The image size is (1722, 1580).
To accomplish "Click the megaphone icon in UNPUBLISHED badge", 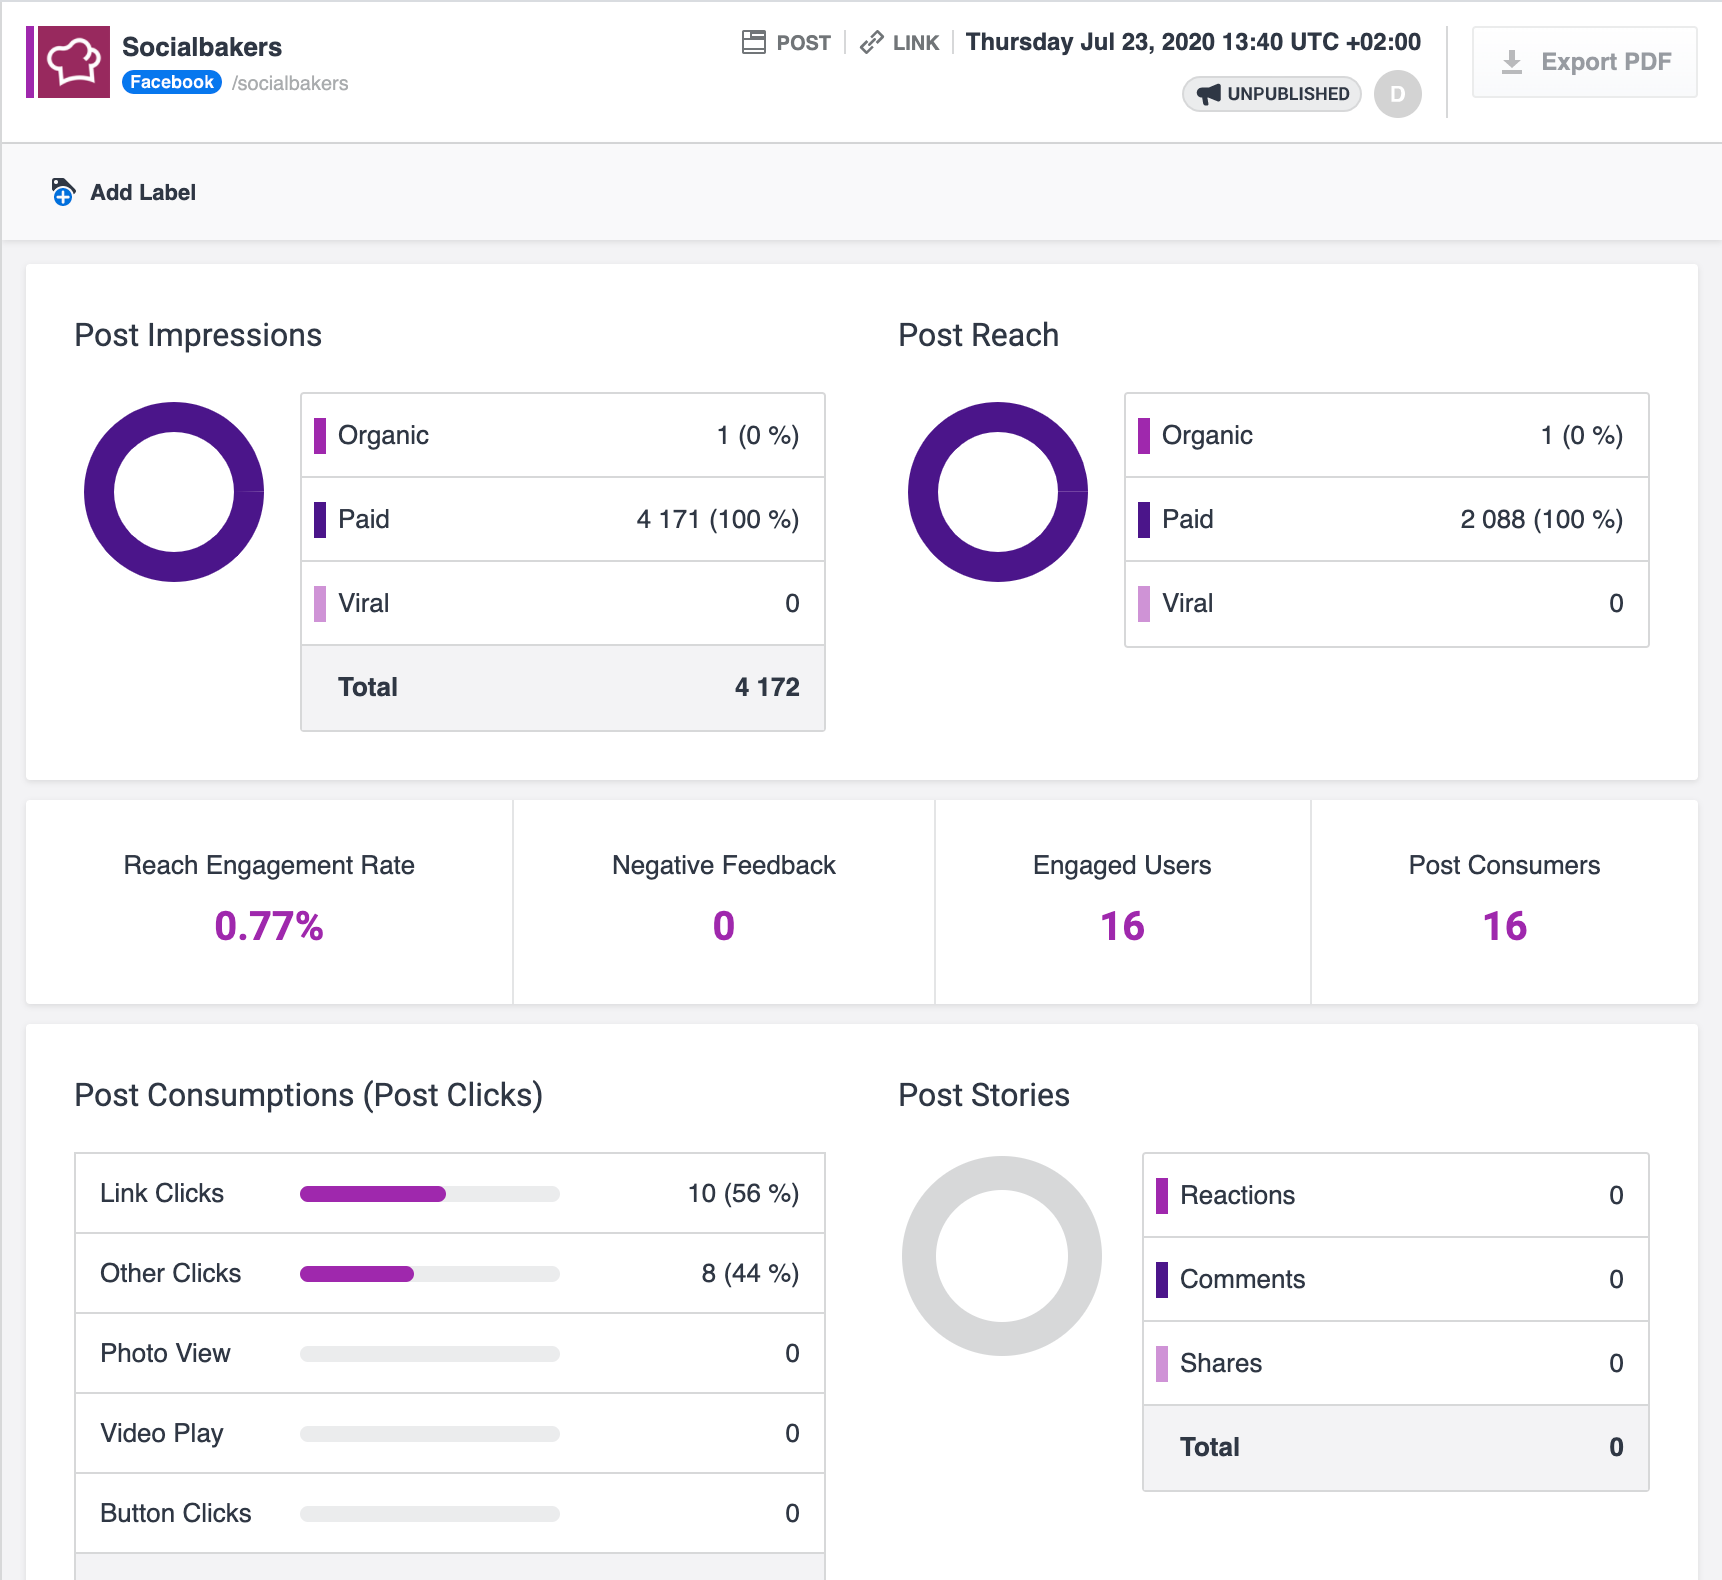I will pos(1209,94).
